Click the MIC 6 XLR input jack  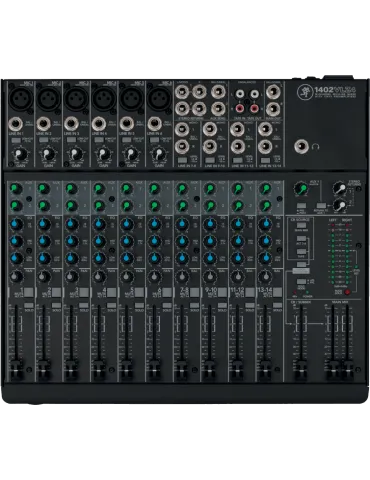click(x=159, y=98)
